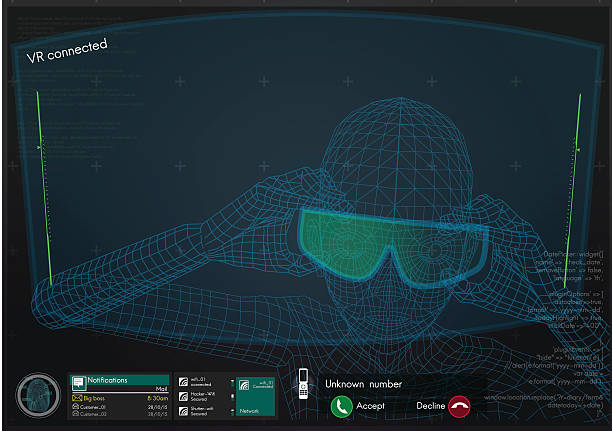The width and height of the screenshot is (612, 431).
Task: Open the Big boss mail envelope icon
Action: click(x=77, y=398)
